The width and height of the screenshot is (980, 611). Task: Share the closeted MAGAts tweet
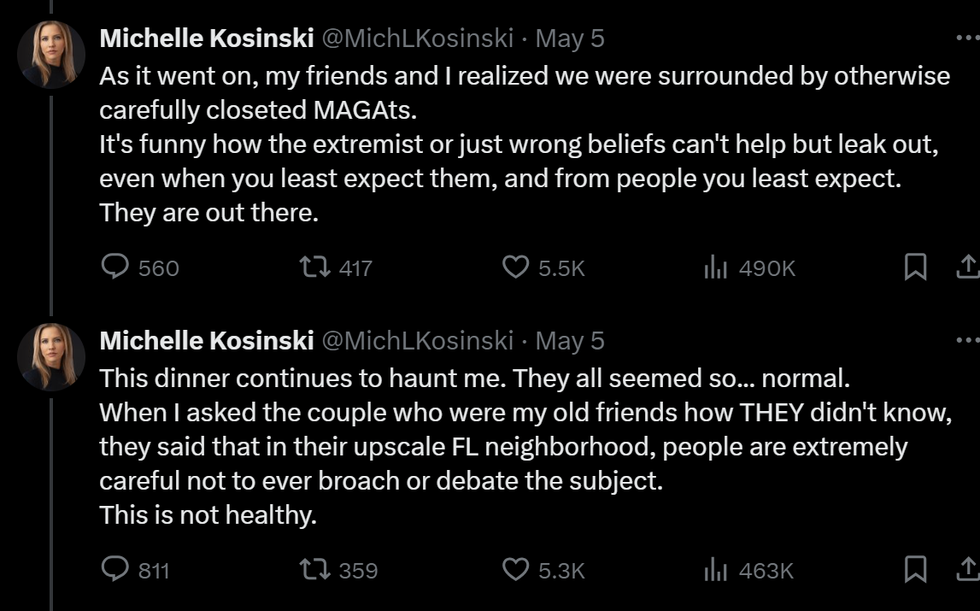point(967,267)
